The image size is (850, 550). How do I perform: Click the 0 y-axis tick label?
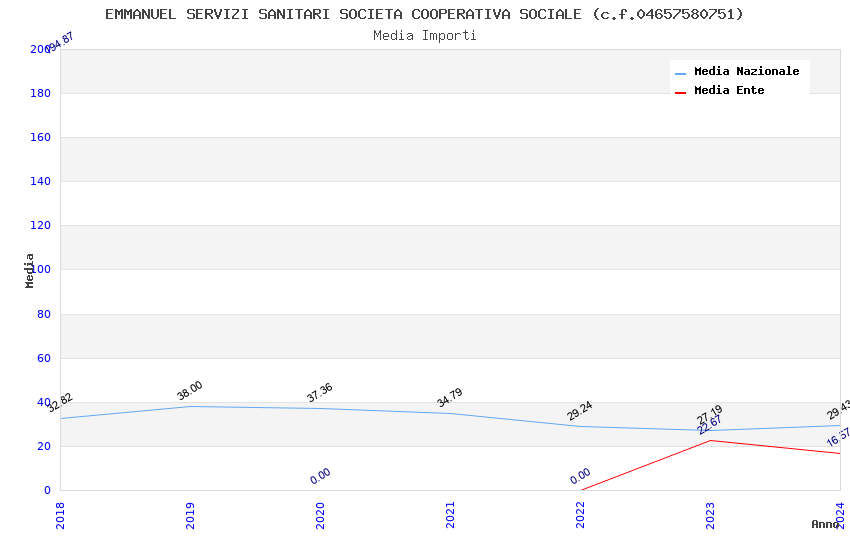[48, 490]
